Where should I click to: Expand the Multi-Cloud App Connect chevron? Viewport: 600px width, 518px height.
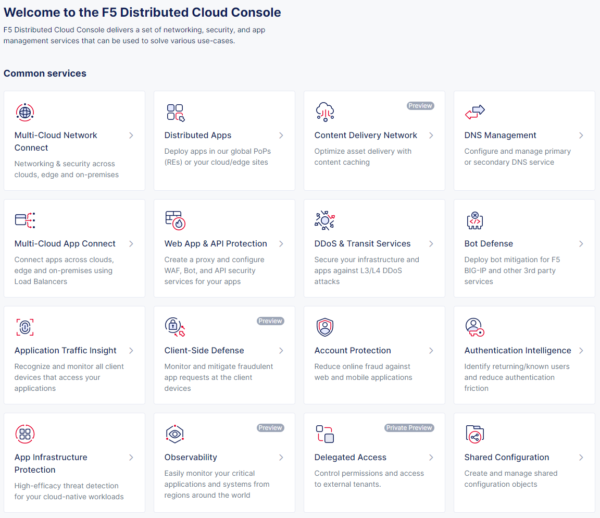pyautogui.click(x=131, y=243)
